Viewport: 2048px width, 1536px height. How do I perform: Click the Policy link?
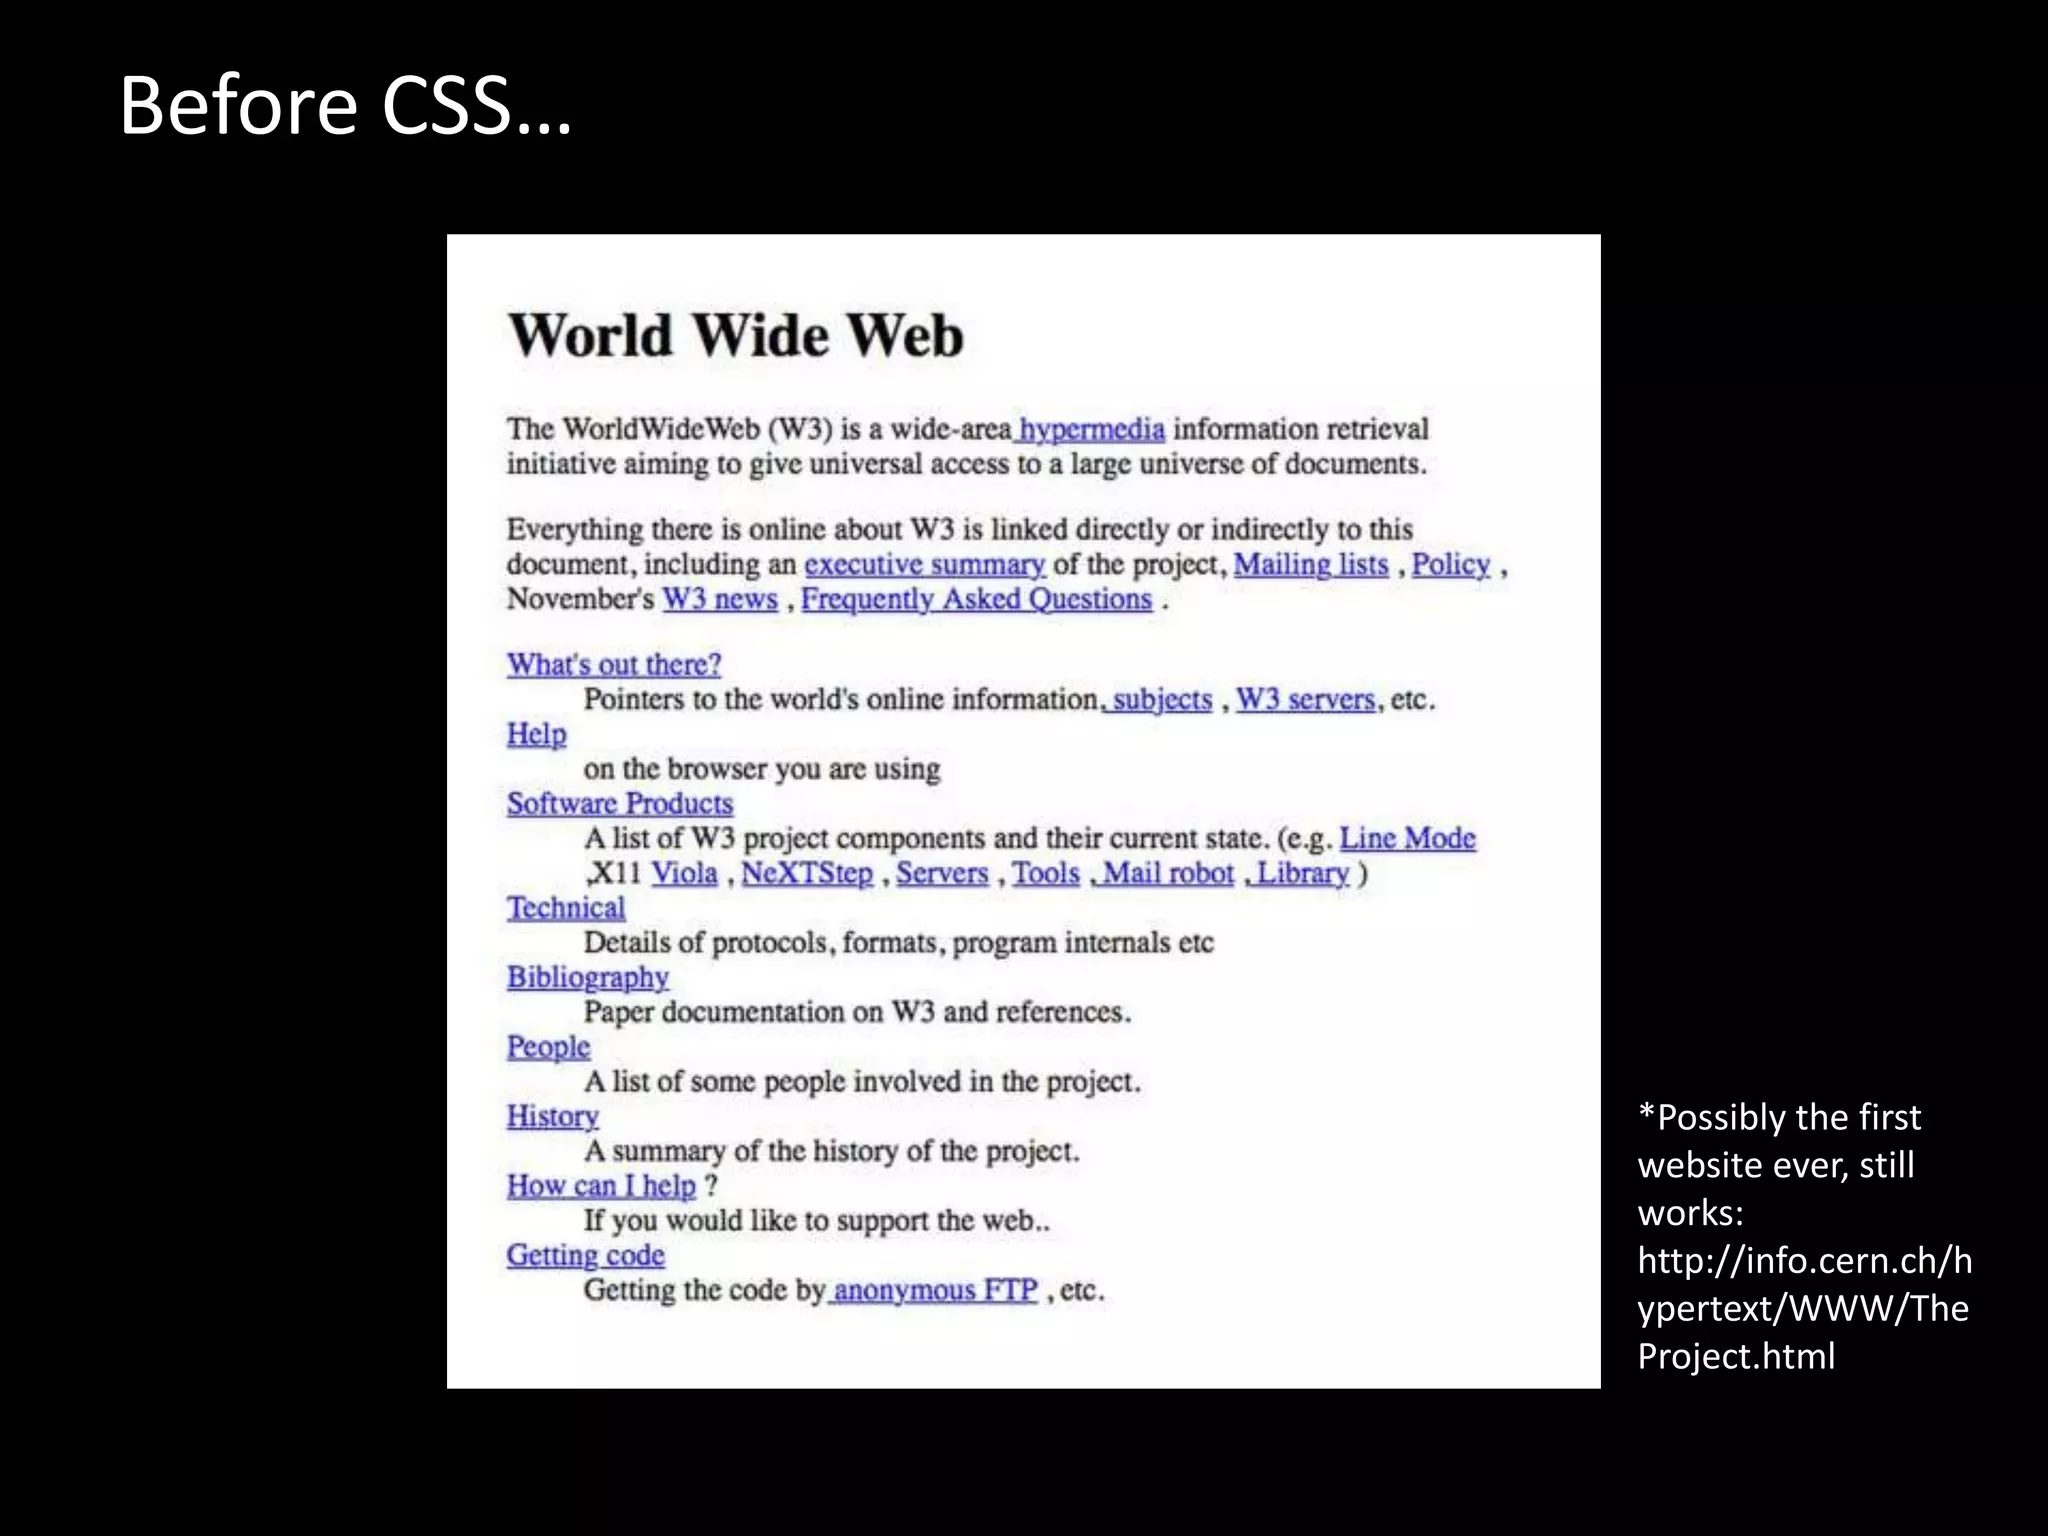(1451, 565)
